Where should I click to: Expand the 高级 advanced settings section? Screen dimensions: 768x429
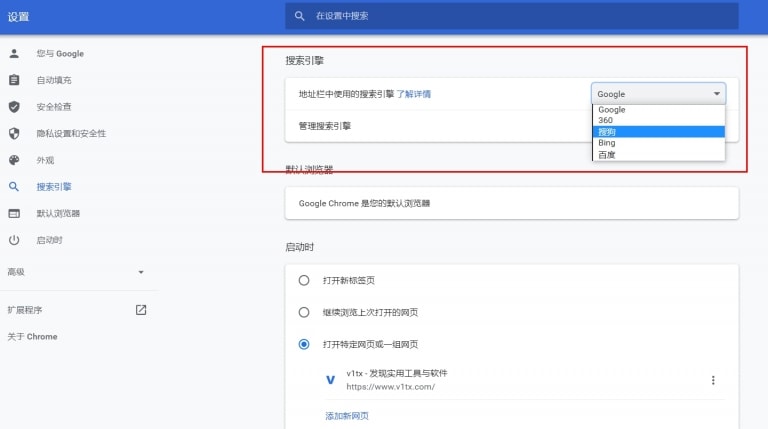76,272
